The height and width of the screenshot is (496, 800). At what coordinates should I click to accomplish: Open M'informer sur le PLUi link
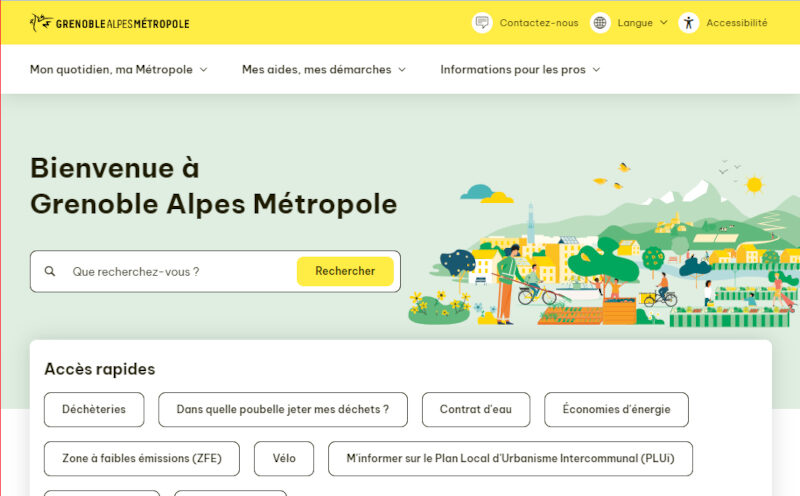[510, 458]
